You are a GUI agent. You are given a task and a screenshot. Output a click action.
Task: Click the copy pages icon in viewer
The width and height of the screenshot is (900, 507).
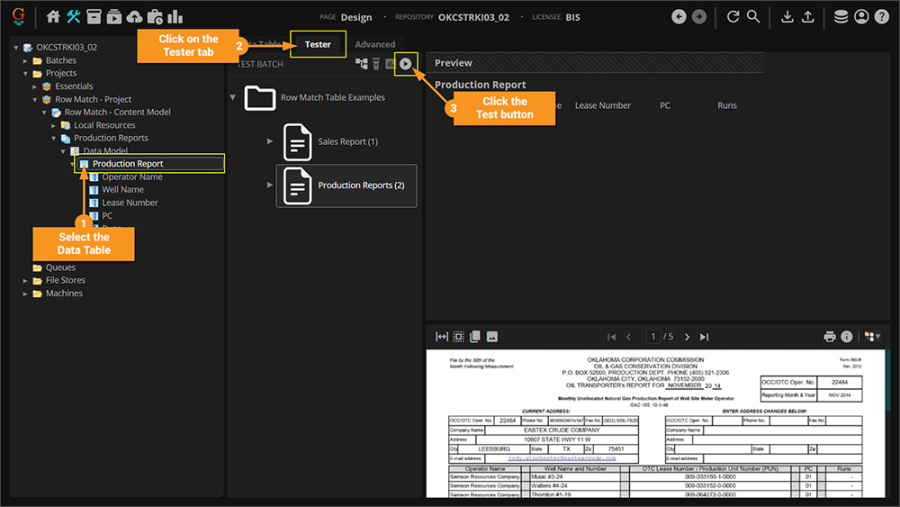click(475, 336)
